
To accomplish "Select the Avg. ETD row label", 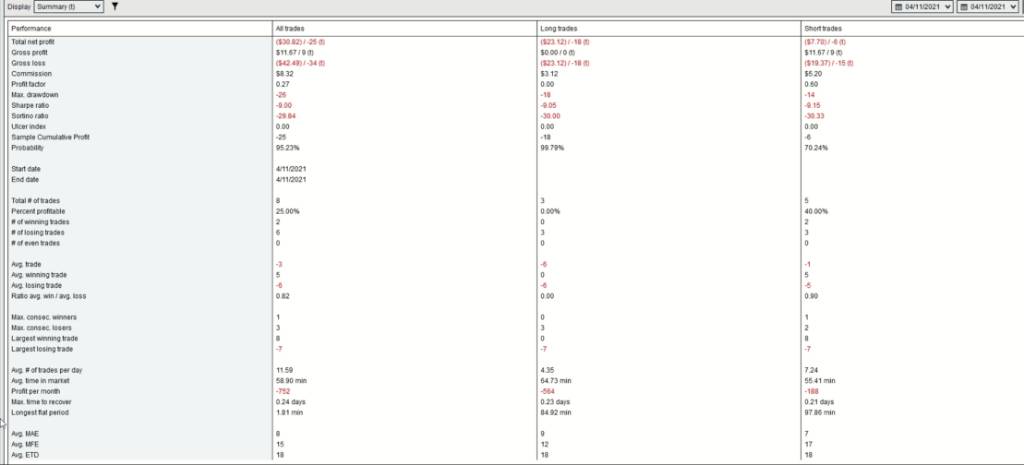I will [25, 454].
